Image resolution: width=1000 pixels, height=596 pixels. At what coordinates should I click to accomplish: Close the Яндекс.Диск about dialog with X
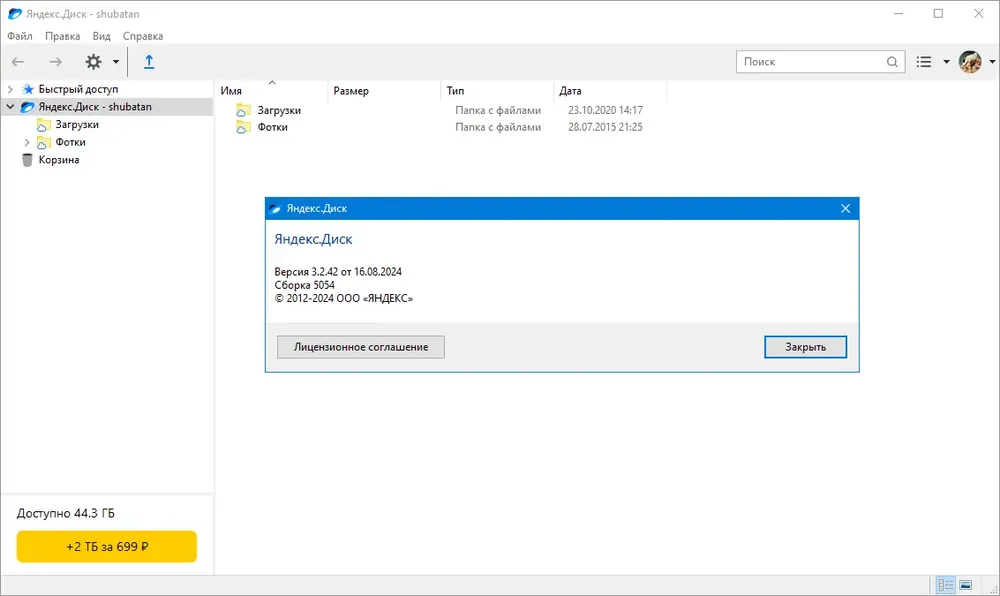coord(845,208)
